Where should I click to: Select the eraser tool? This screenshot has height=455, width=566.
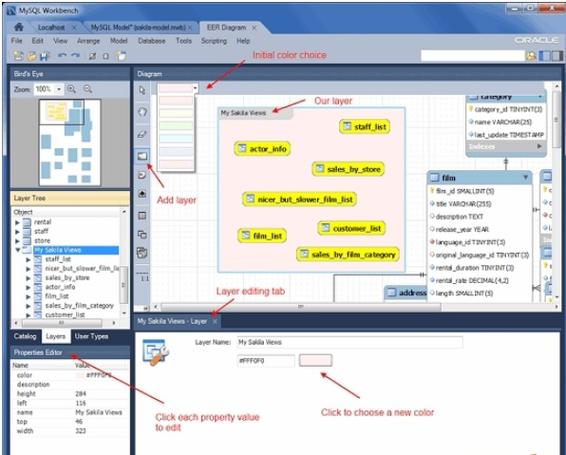pos(142,134)
